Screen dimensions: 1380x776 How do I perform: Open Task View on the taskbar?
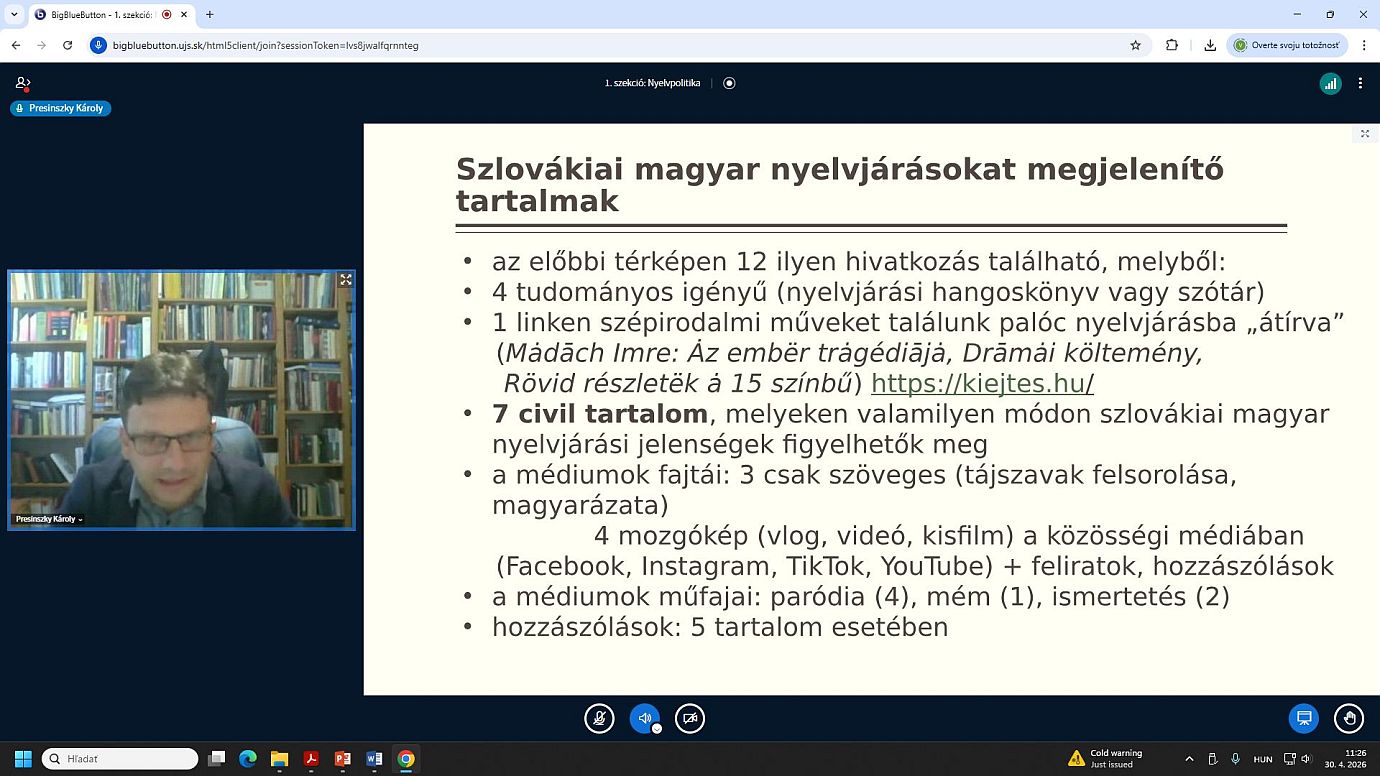point(216,759)
